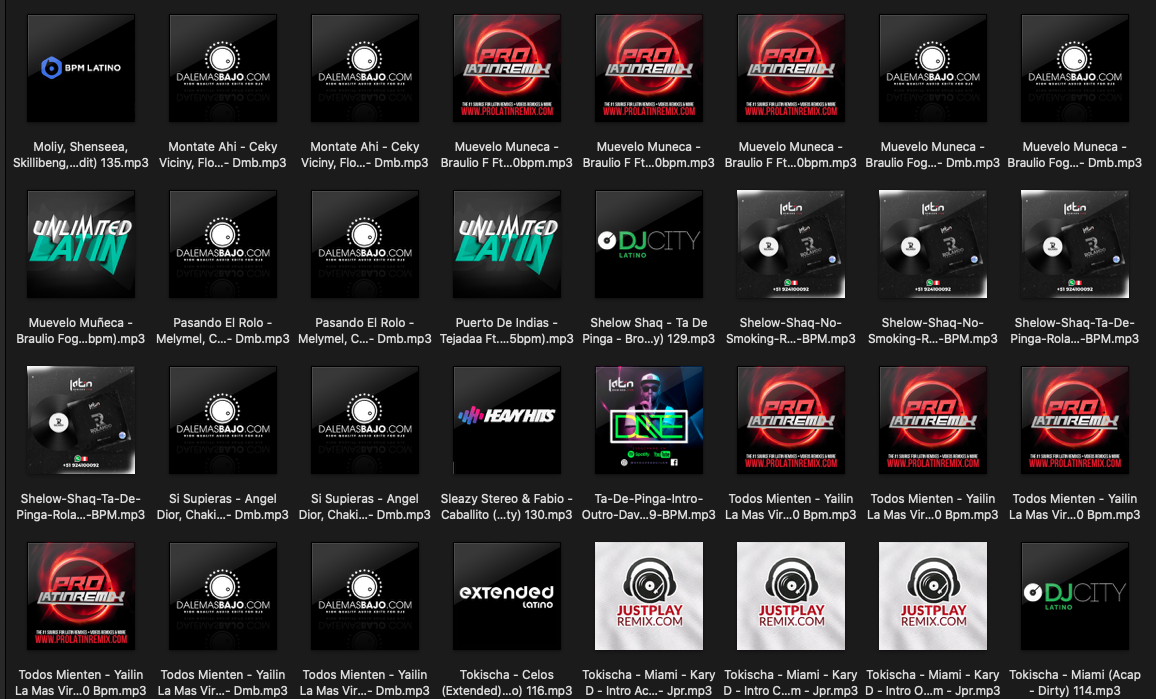Click the Moliy, Shenseea, Skillibeng filename
The image size is (1156, 699).
[81, 155]
